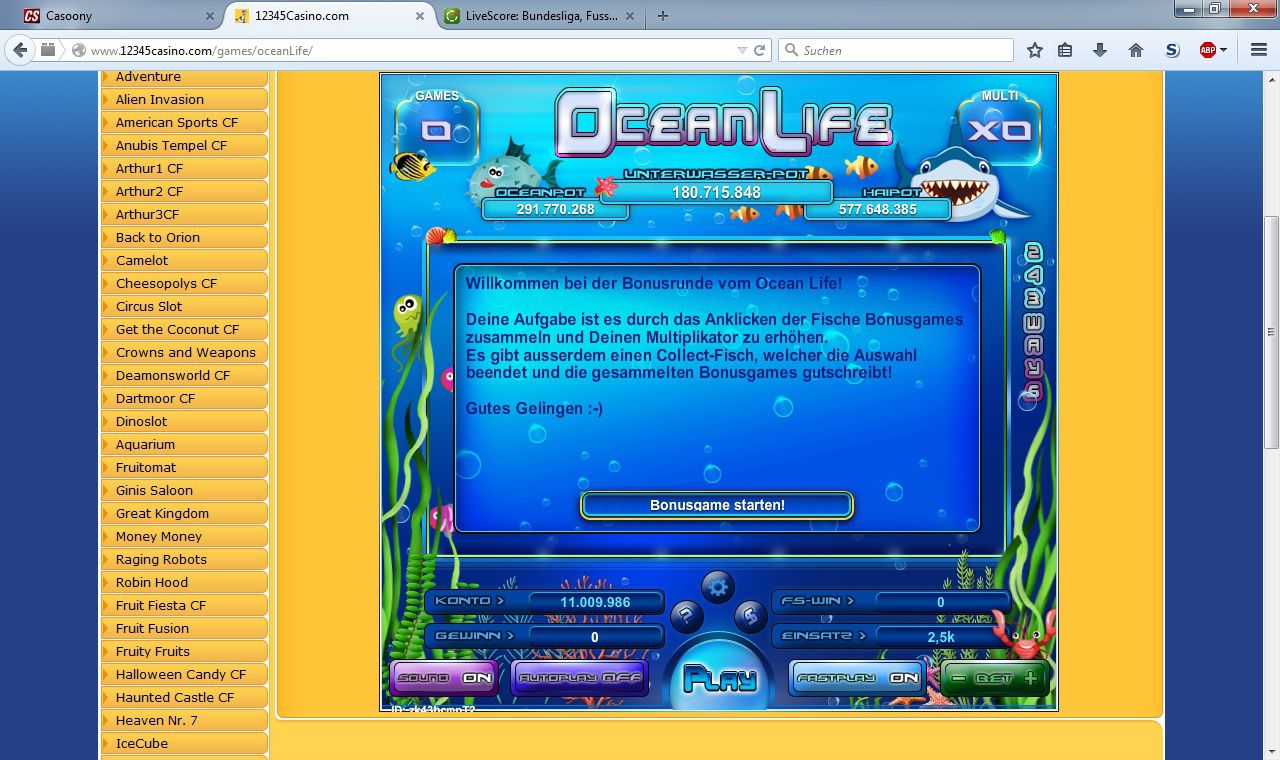
Task: Open Anubis Tempel CF game
Action: [x=185, y=145]
